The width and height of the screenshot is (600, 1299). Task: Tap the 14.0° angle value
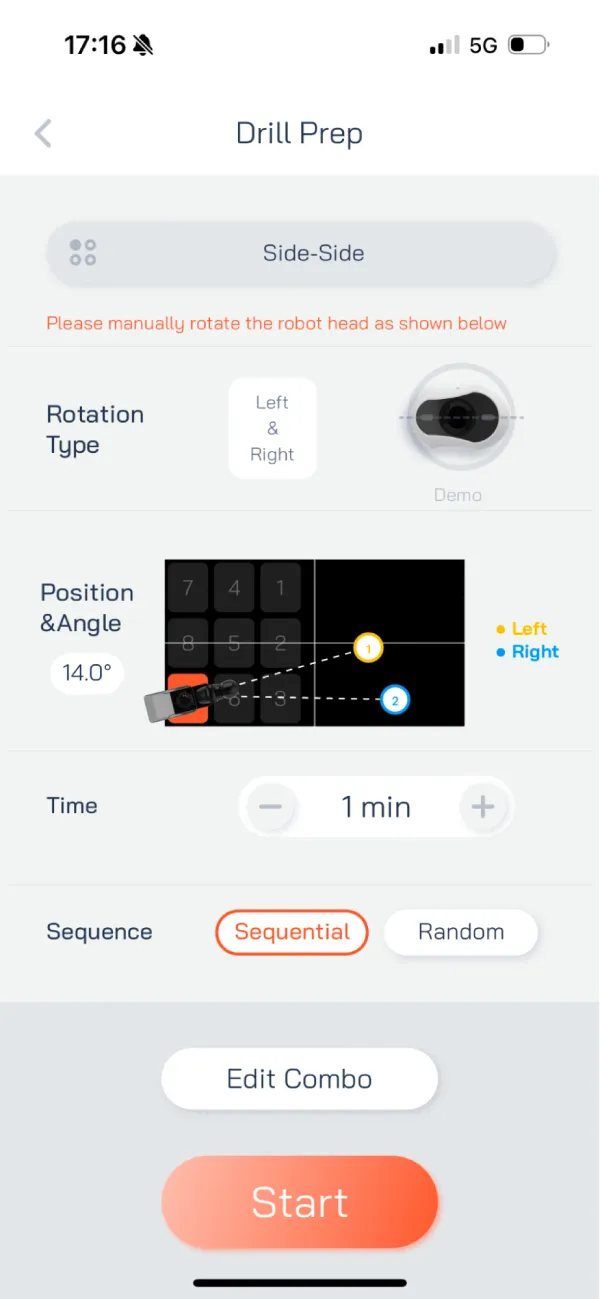tap(86, 673)
